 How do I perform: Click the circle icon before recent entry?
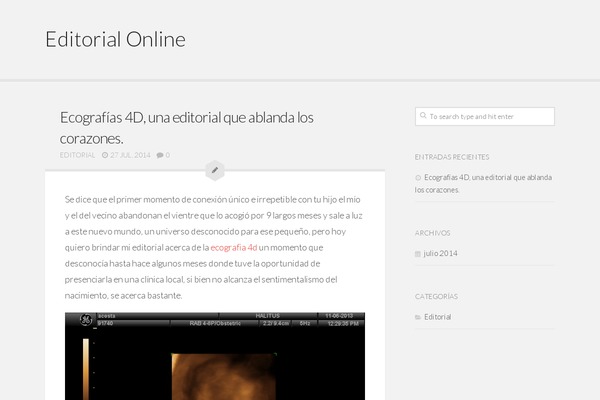click(418, 178)
